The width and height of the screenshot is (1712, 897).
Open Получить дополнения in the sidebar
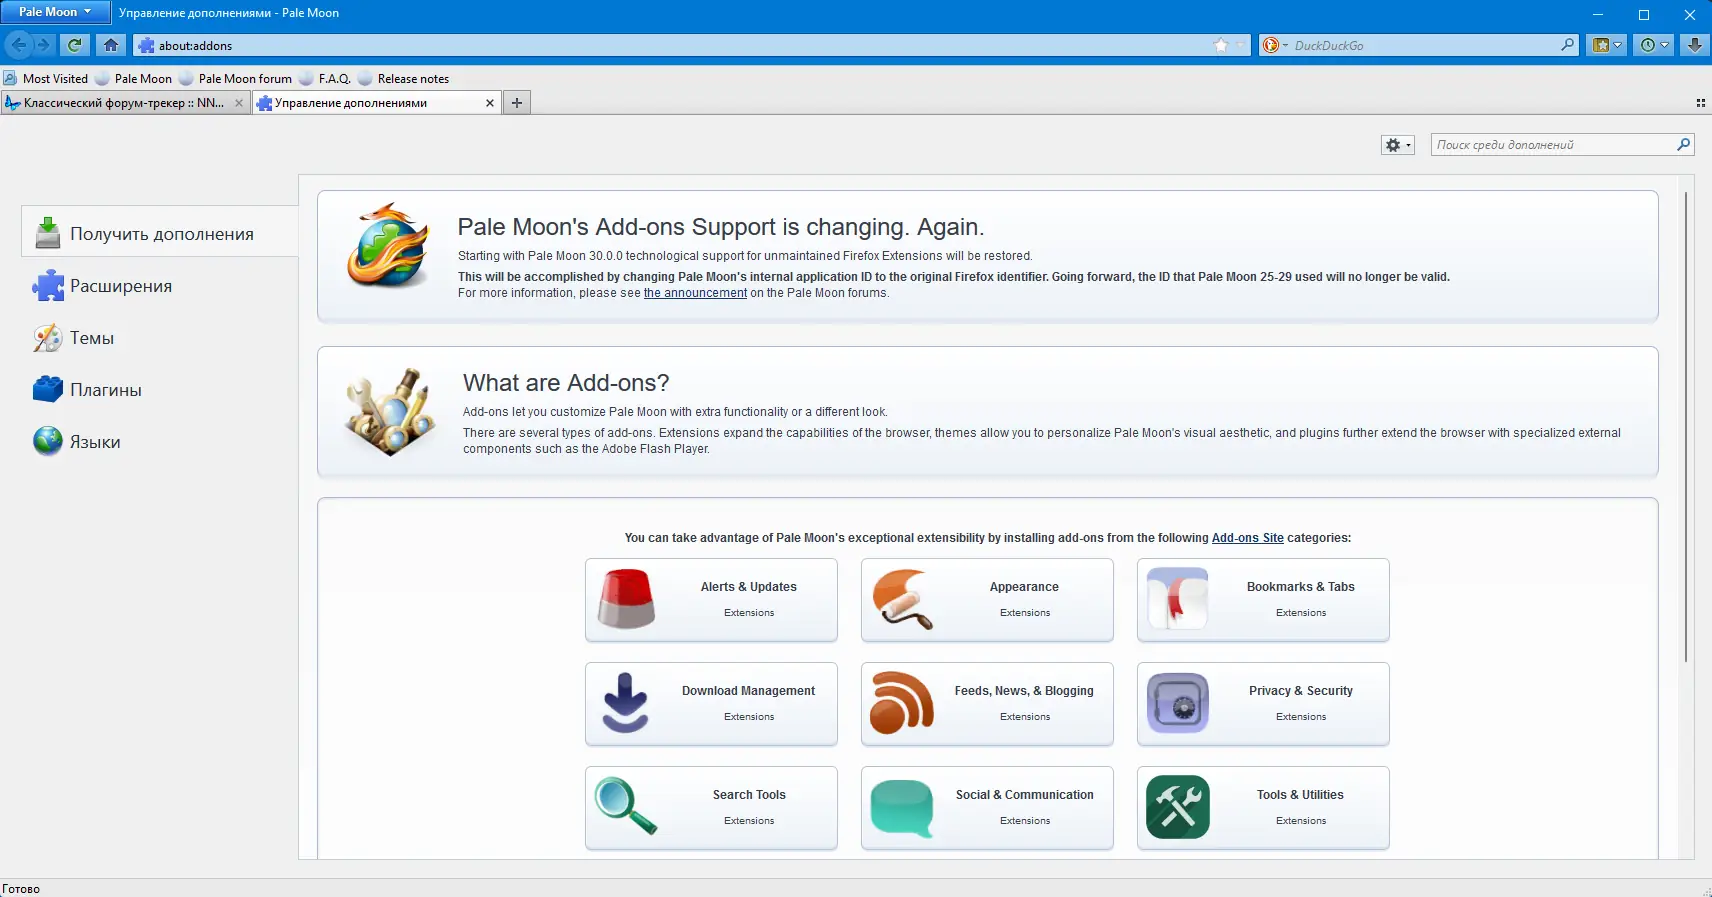(x=160, y=232)
